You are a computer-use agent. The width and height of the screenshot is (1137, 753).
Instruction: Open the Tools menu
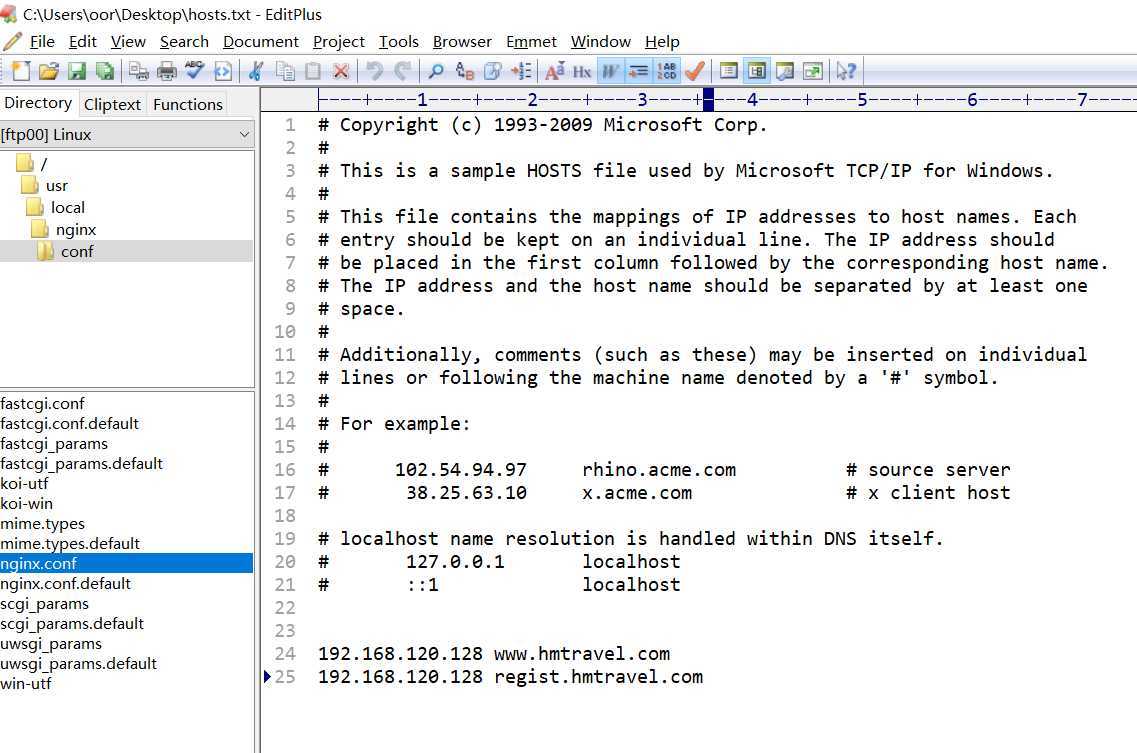[399, 41]
